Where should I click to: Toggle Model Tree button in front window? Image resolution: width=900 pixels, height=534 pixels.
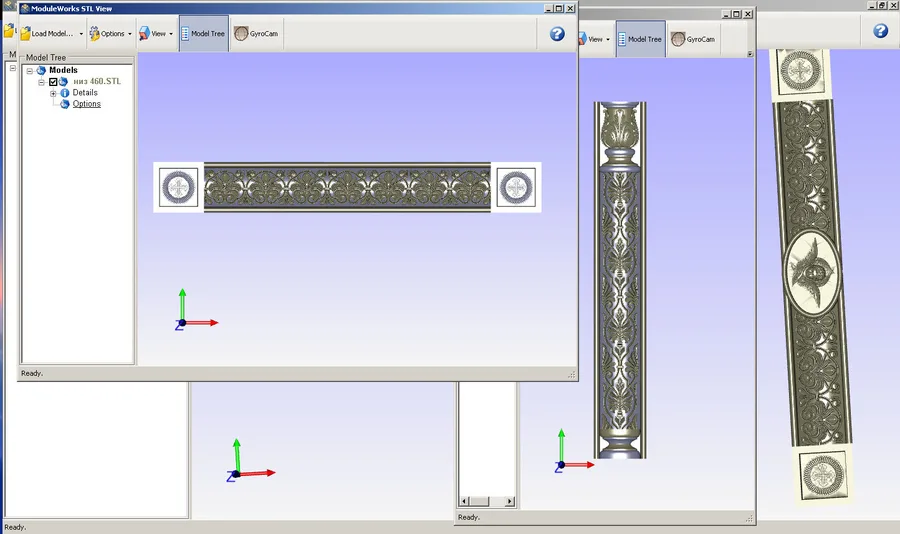204,34
